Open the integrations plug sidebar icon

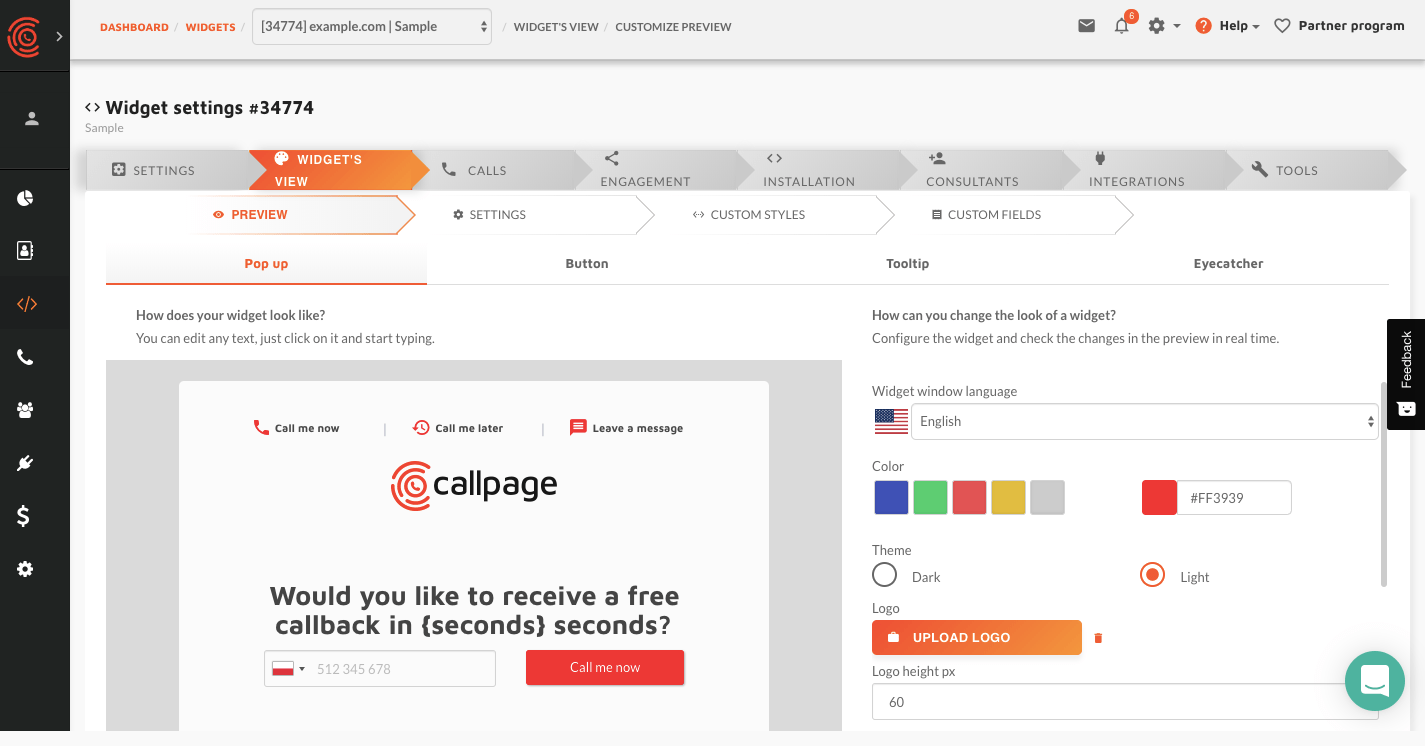coord(26,463)
